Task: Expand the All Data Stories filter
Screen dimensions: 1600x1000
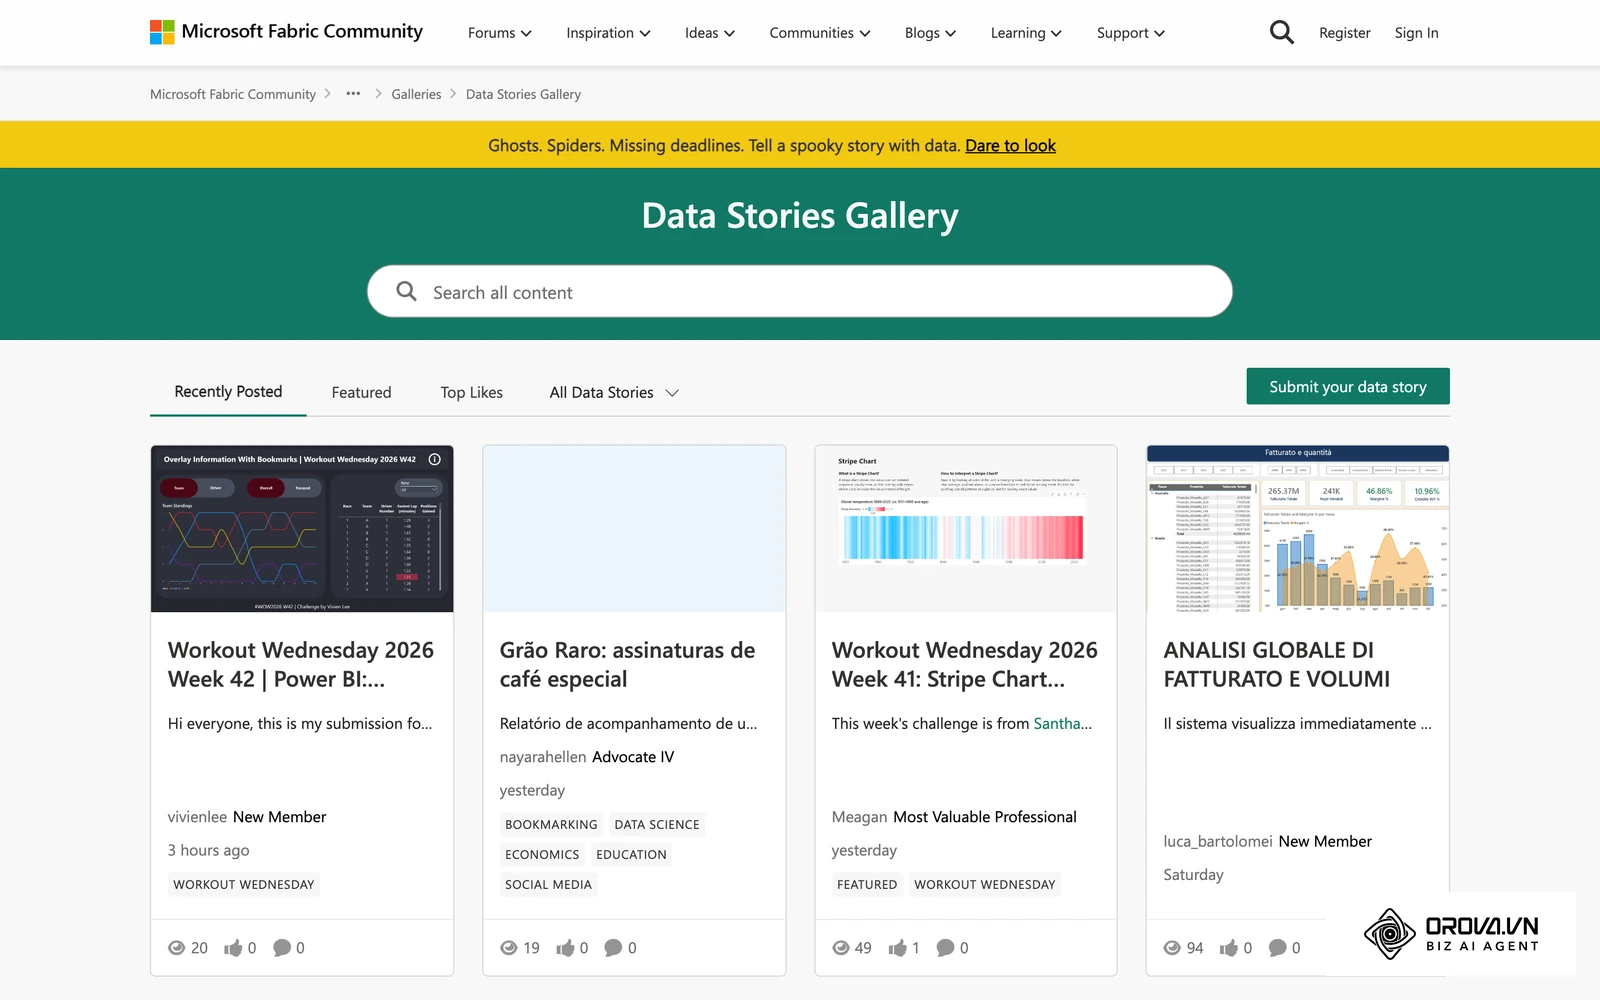Action: point(614,393)
